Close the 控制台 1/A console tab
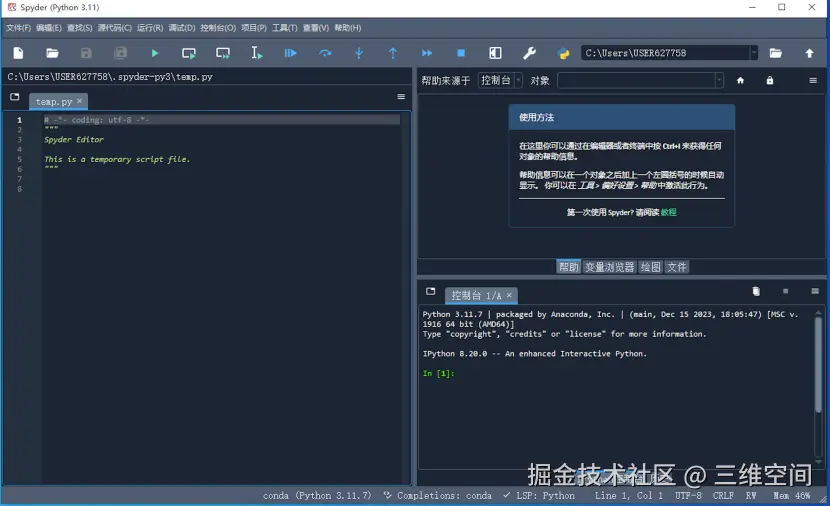Viewport: 830px width, 506px height. (509, 295)
